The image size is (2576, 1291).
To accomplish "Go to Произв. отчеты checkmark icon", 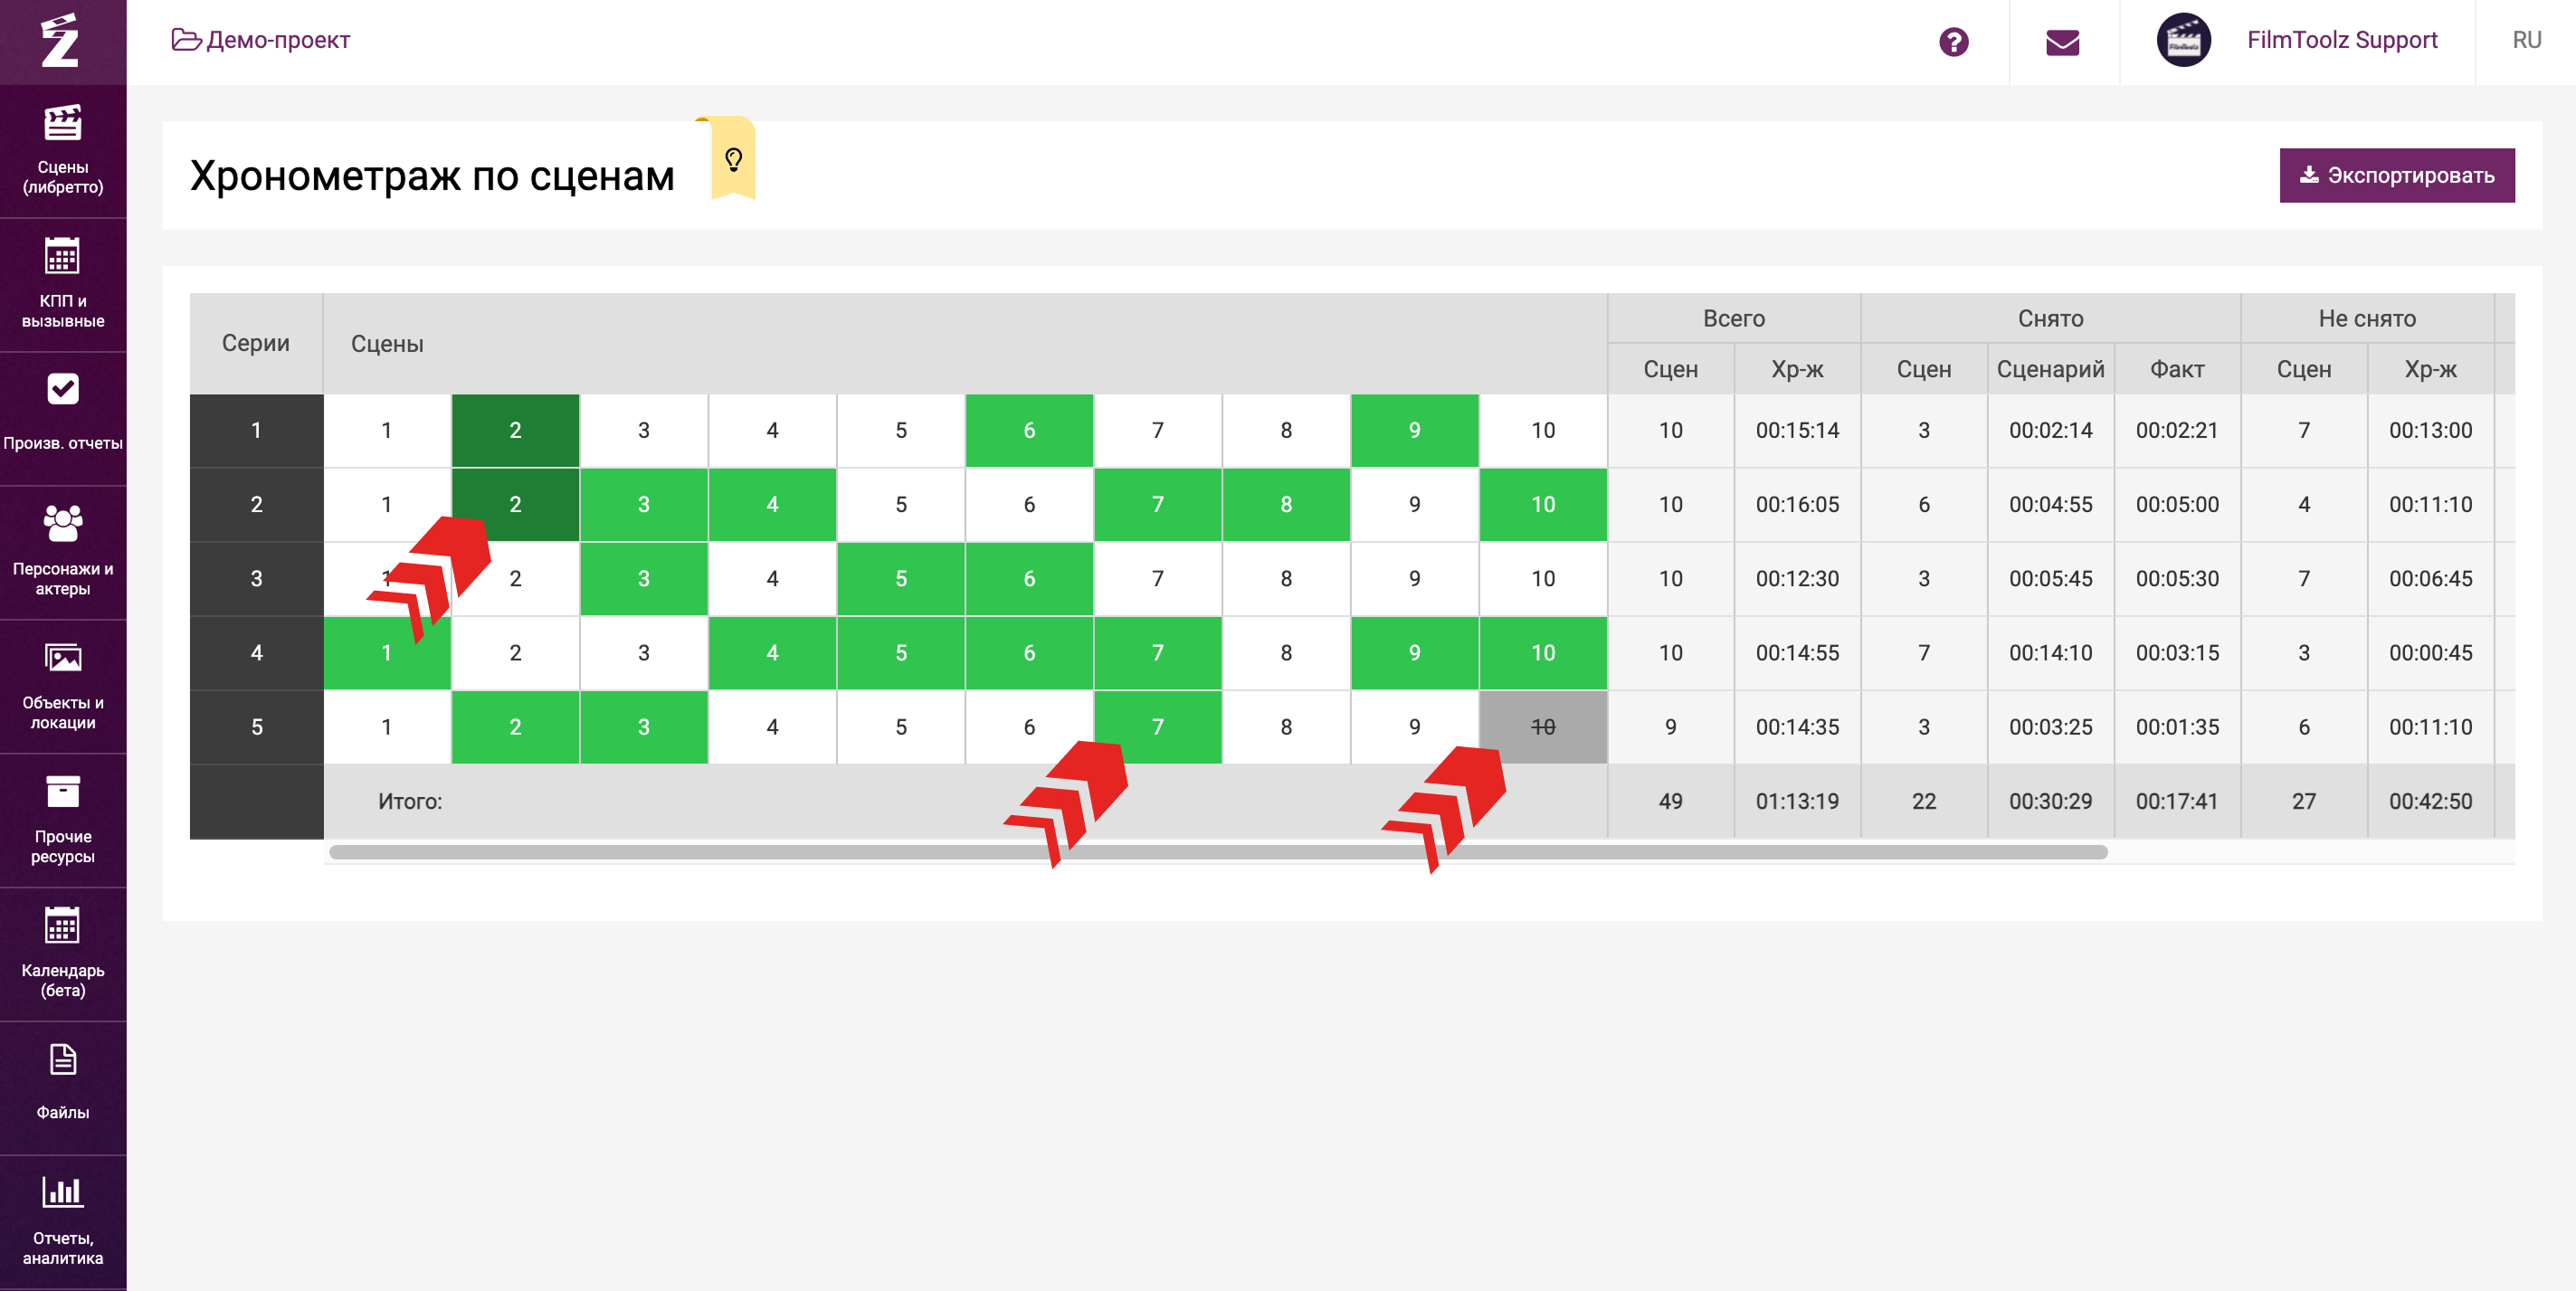I will [62, 390].
